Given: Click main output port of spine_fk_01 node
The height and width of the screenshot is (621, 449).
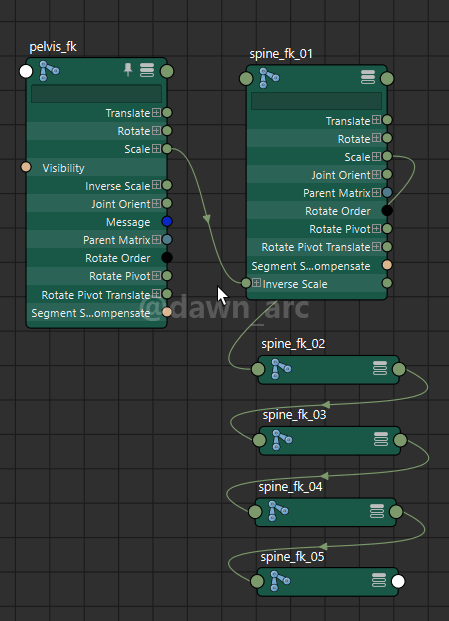Looking at the screenshot, I should pyautogui.click(x=387, y=78).
